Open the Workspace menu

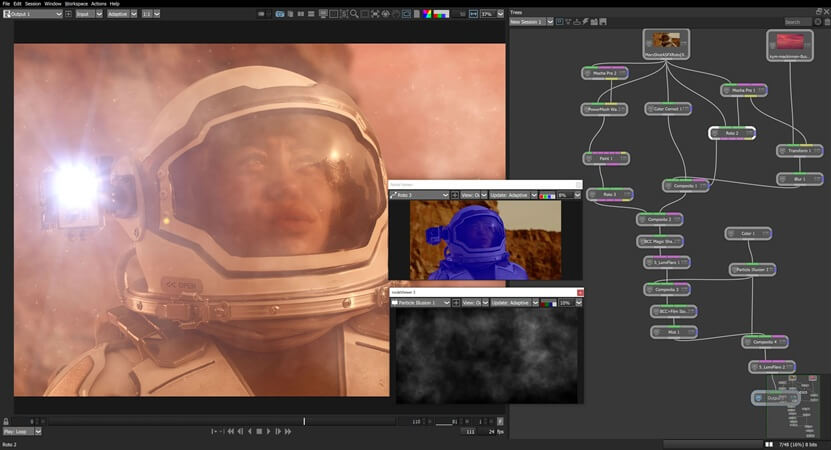pos(76,3)
